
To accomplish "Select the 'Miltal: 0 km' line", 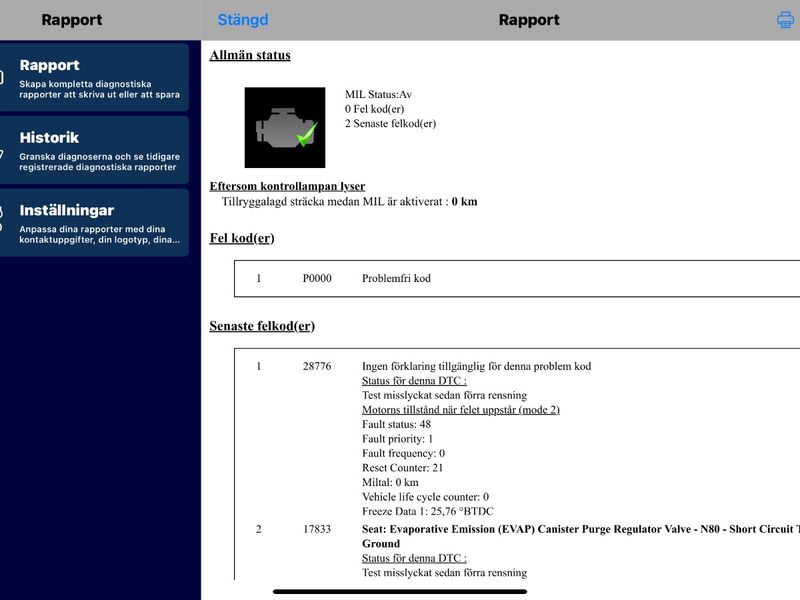I will (390, 482).
